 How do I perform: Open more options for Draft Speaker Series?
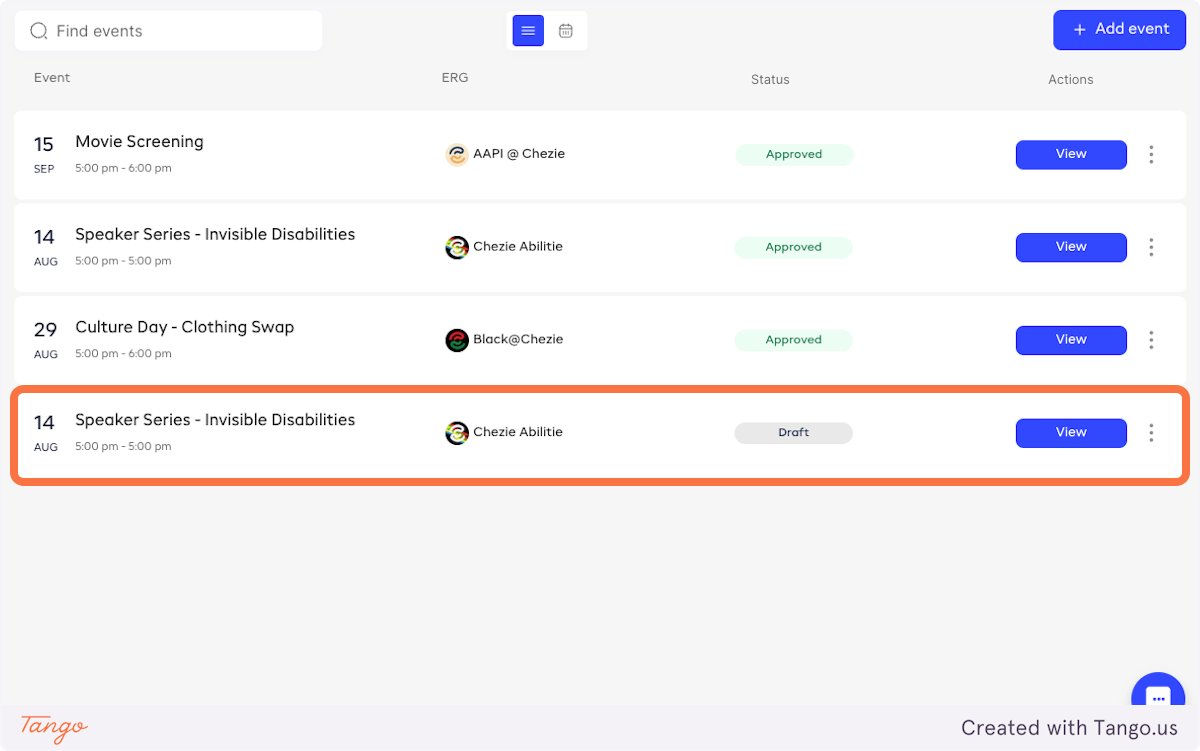pyautogui.click(x=1151, y=432)
